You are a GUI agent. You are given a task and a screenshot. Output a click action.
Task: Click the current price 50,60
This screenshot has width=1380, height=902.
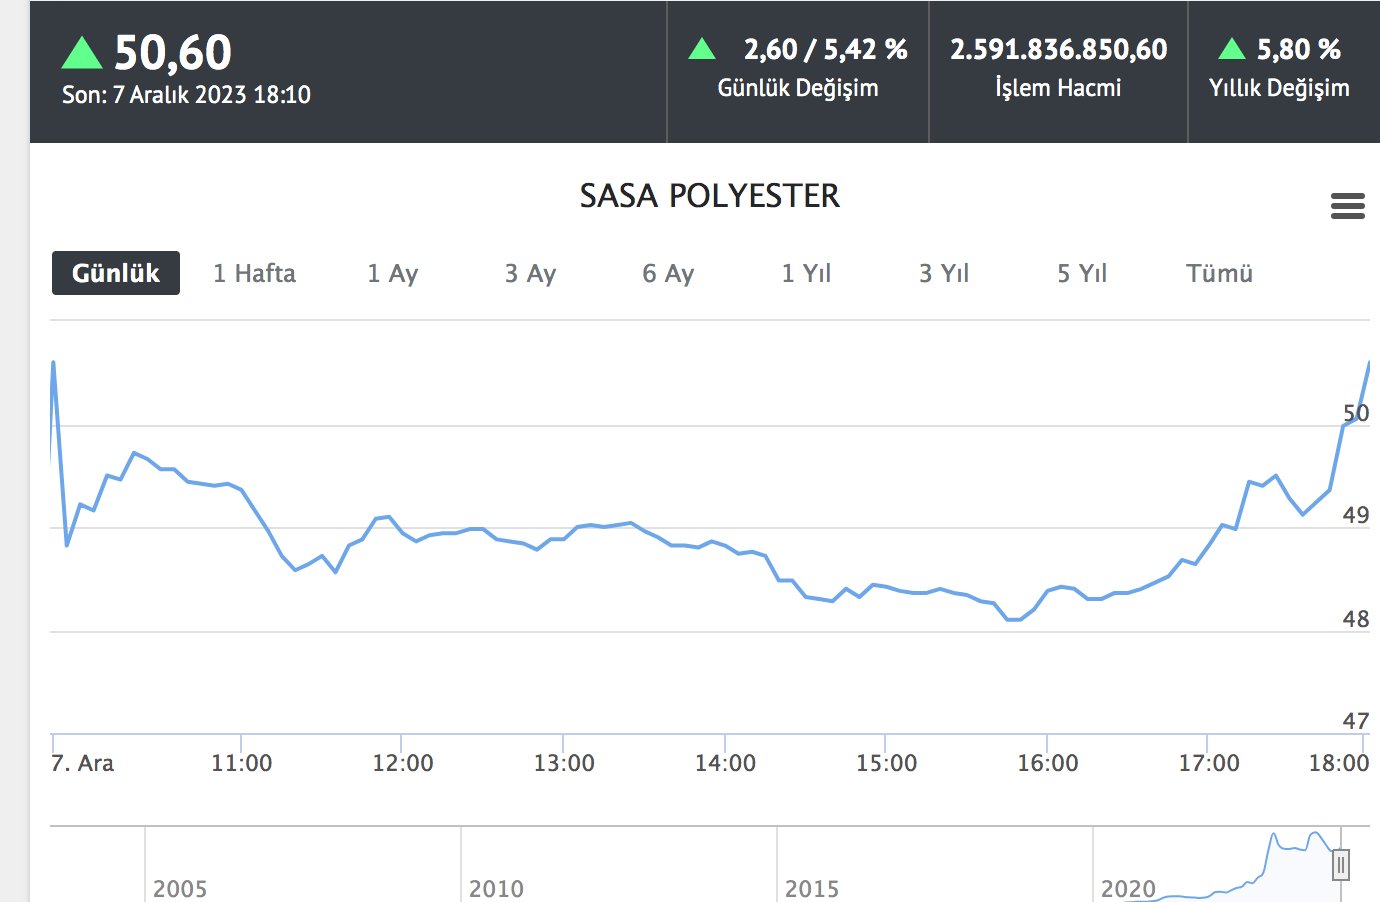pyautogui.click(x=173, y=52)
